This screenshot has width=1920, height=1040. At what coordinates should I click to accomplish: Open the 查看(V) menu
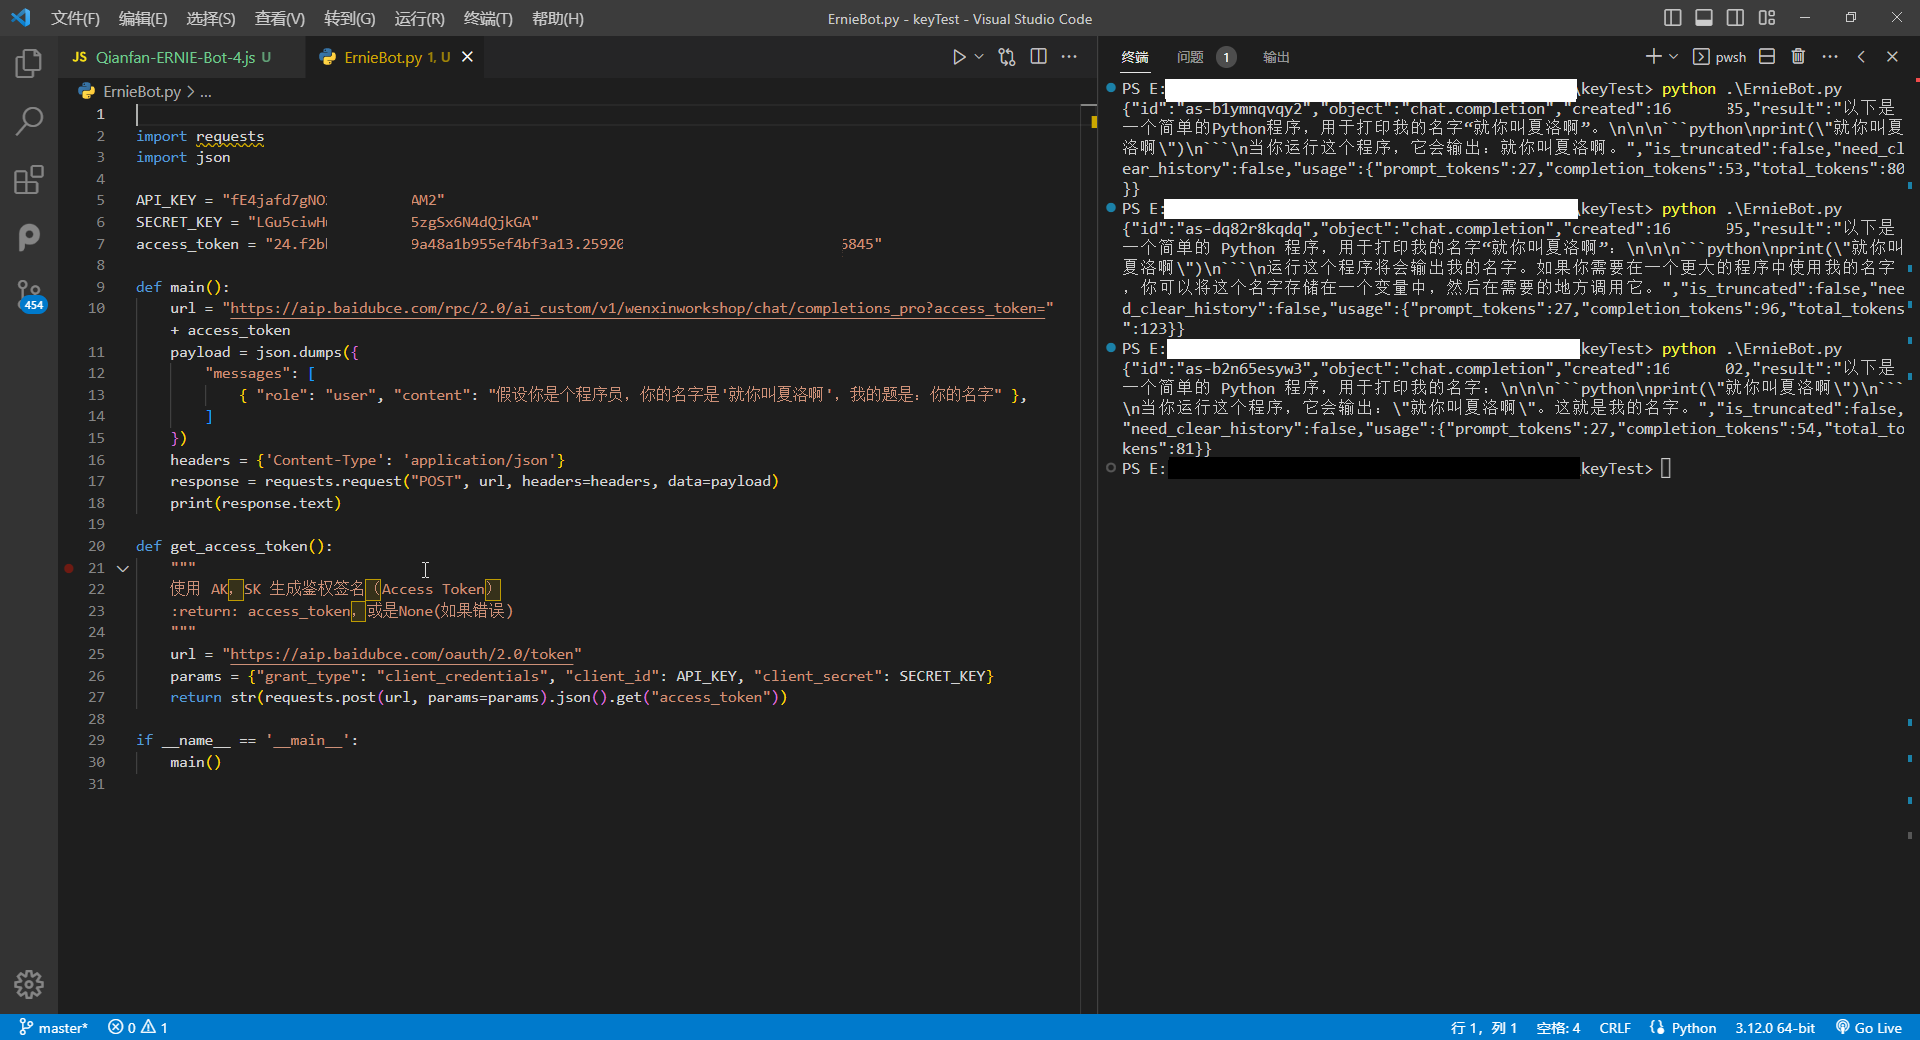(x=280, y=18)
